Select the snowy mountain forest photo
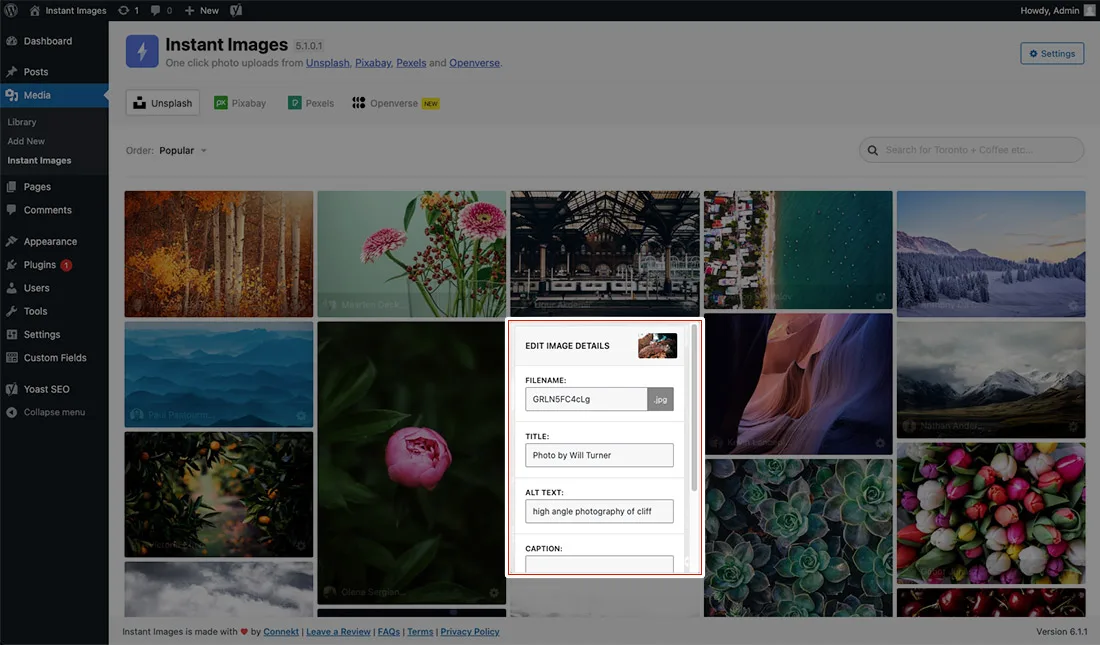This screenshot has height=645, width=1100. 991,254
